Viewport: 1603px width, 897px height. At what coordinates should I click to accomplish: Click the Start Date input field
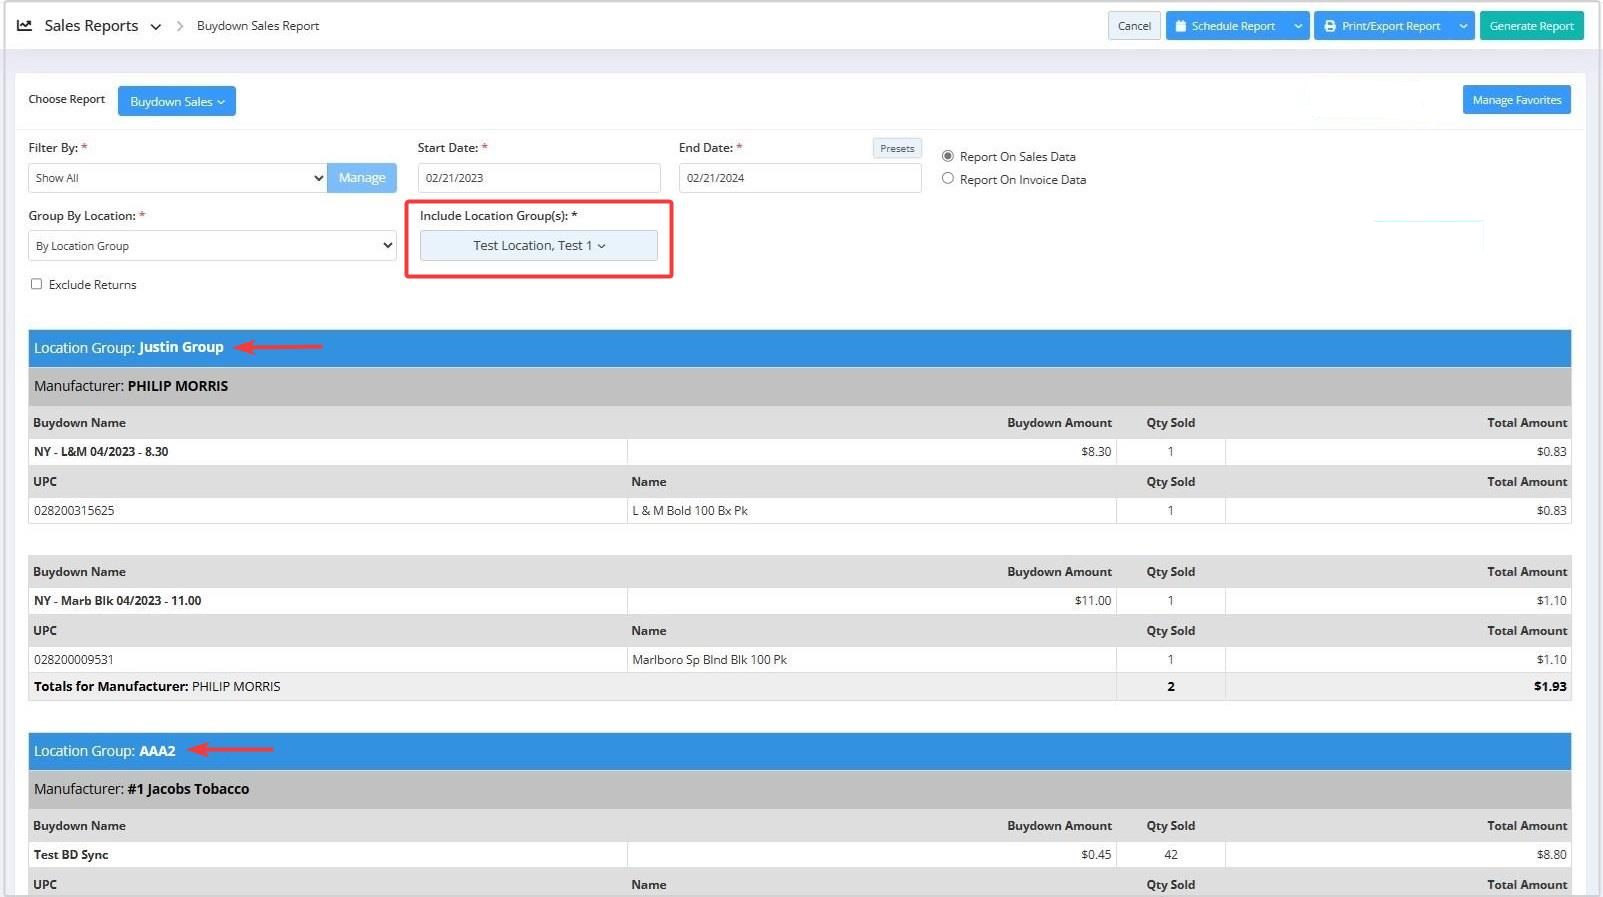[539, 178]
